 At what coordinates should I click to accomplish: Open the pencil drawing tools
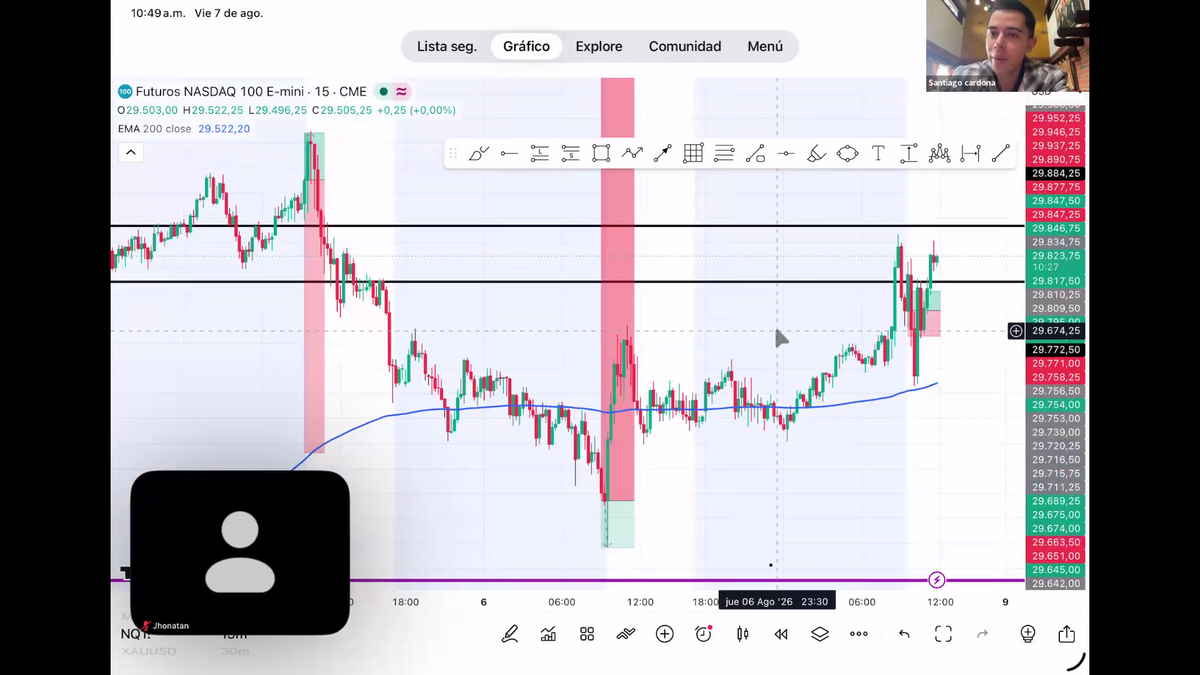(510, 634)
